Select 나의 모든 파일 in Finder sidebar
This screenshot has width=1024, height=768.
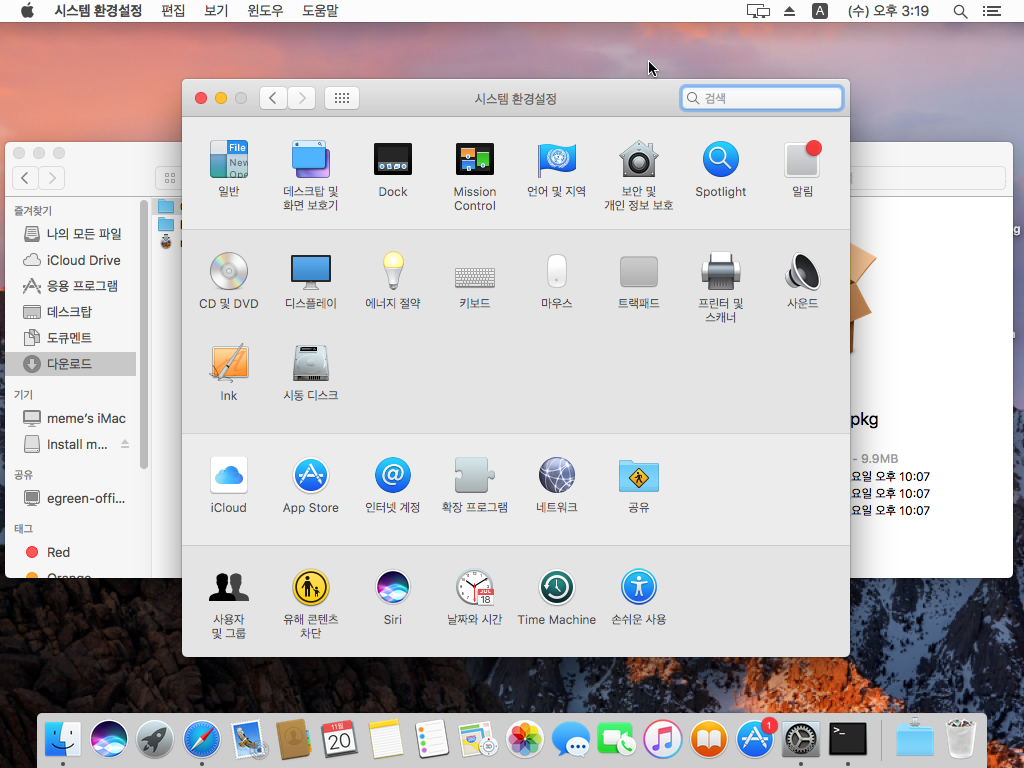pos(72,234)
